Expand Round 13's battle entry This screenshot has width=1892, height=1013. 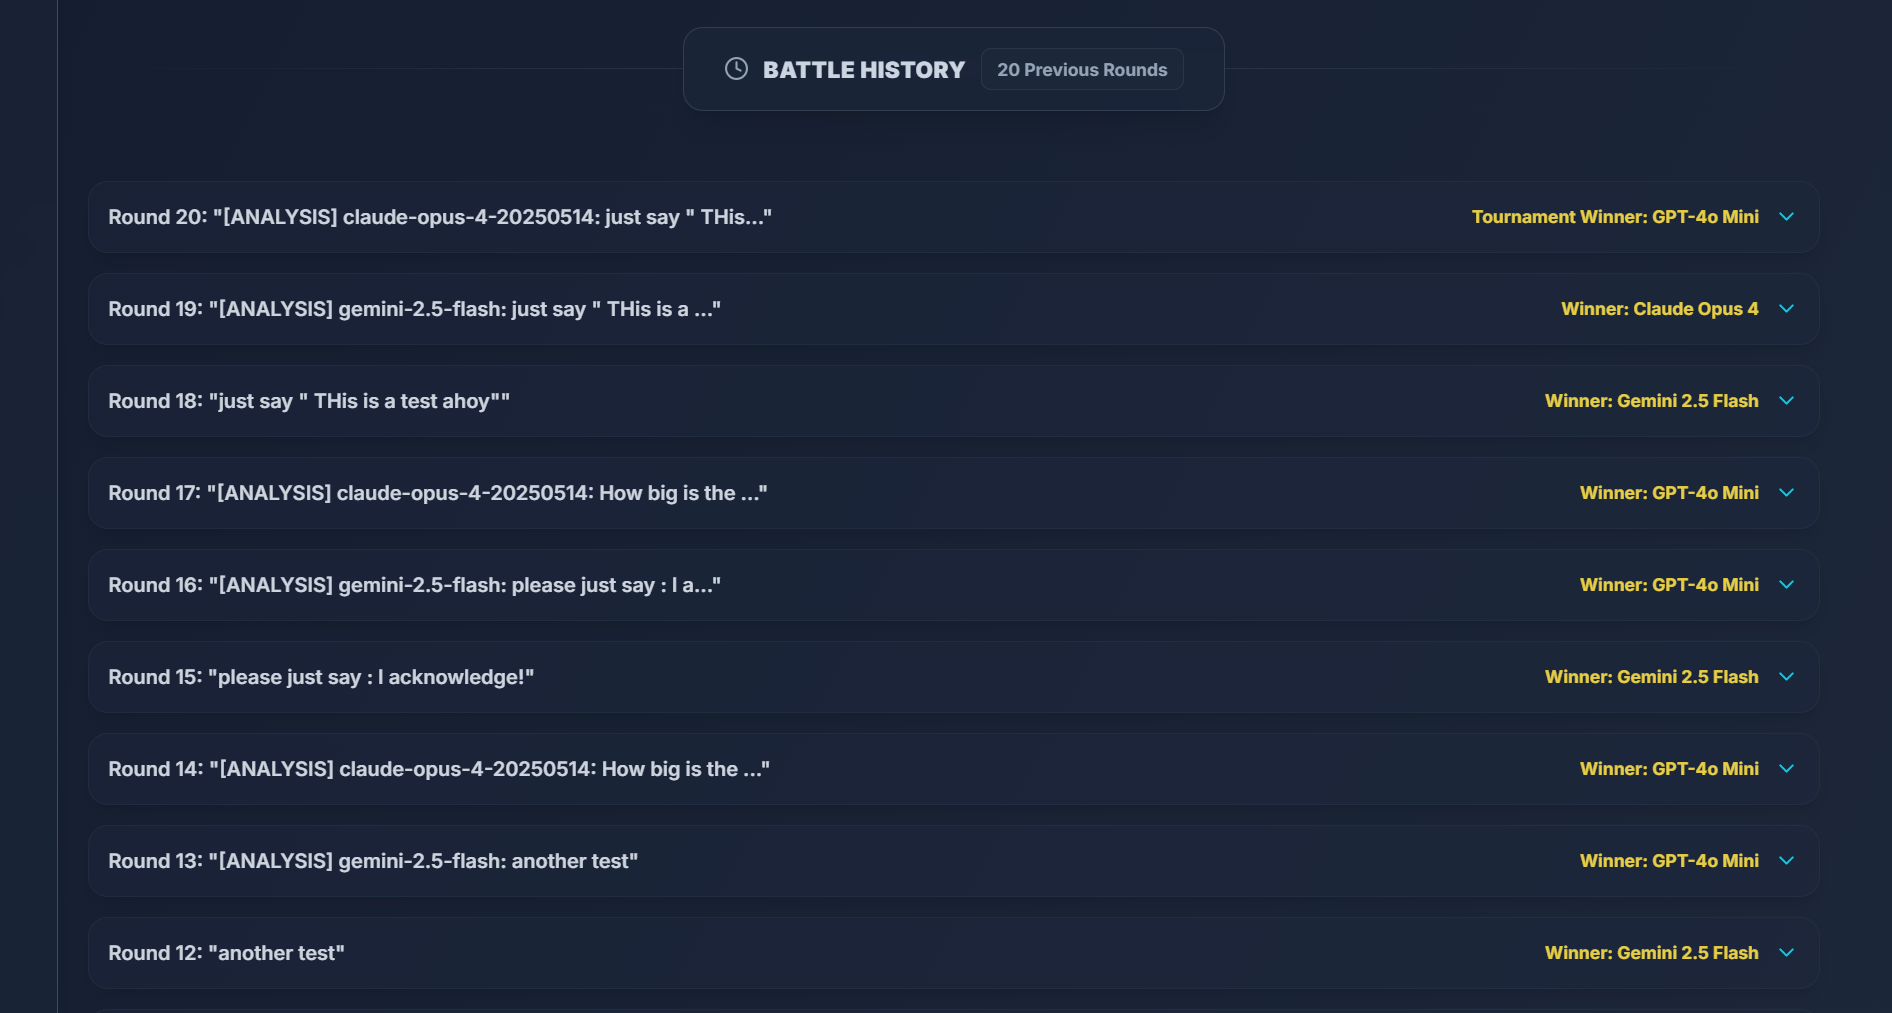point(1786,861)
